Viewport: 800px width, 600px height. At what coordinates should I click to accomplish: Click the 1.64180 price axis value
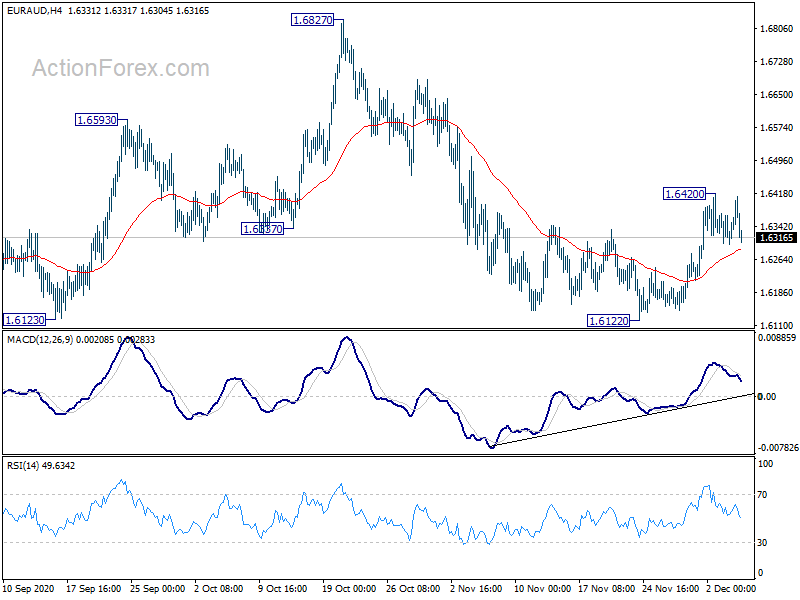click(777, 193)
